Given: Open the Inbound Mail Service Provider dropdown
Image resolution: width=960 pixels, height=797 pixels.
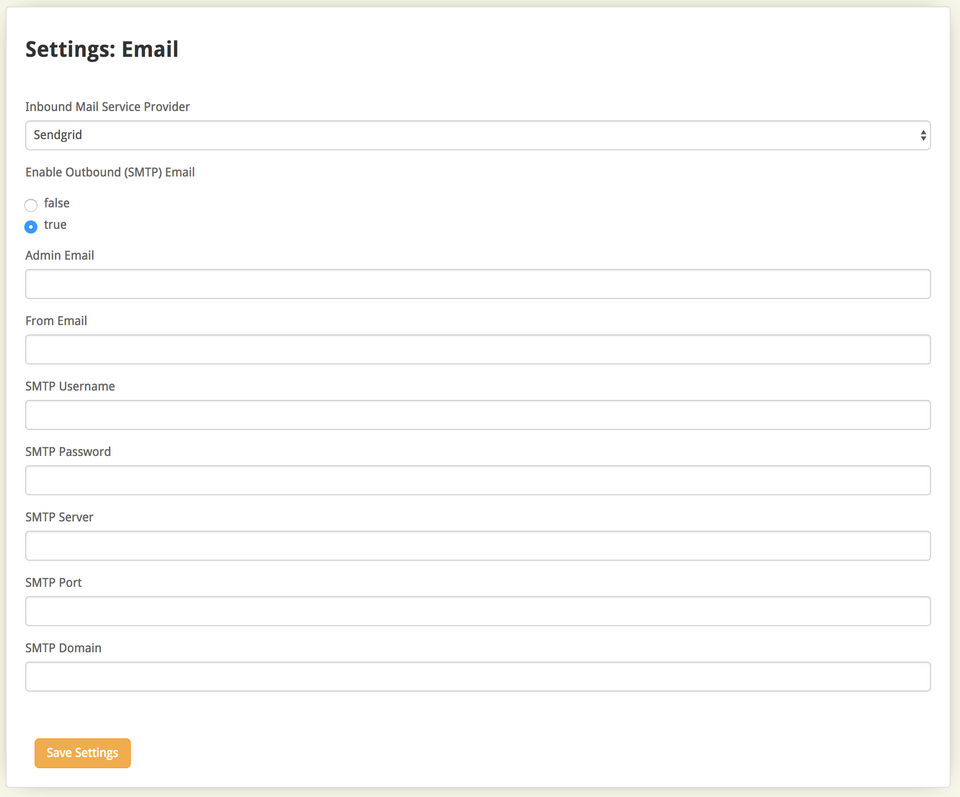Looking at the screenshot, I should (477, 135).
